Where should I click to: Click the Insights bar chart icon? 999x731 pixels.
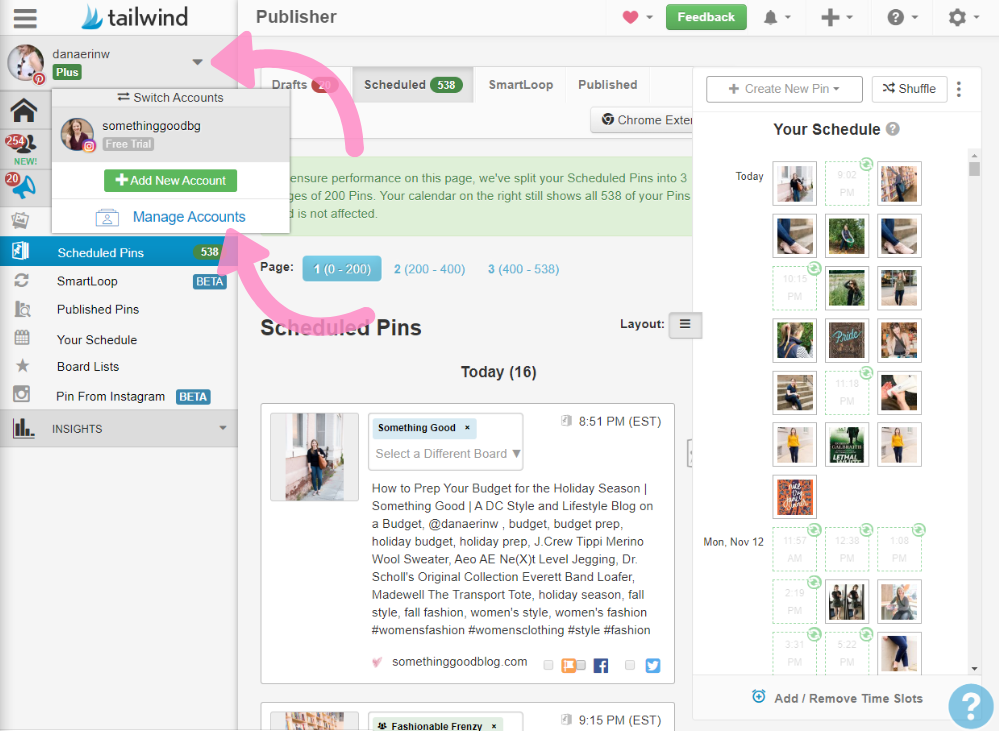click(x=24, y=428)
